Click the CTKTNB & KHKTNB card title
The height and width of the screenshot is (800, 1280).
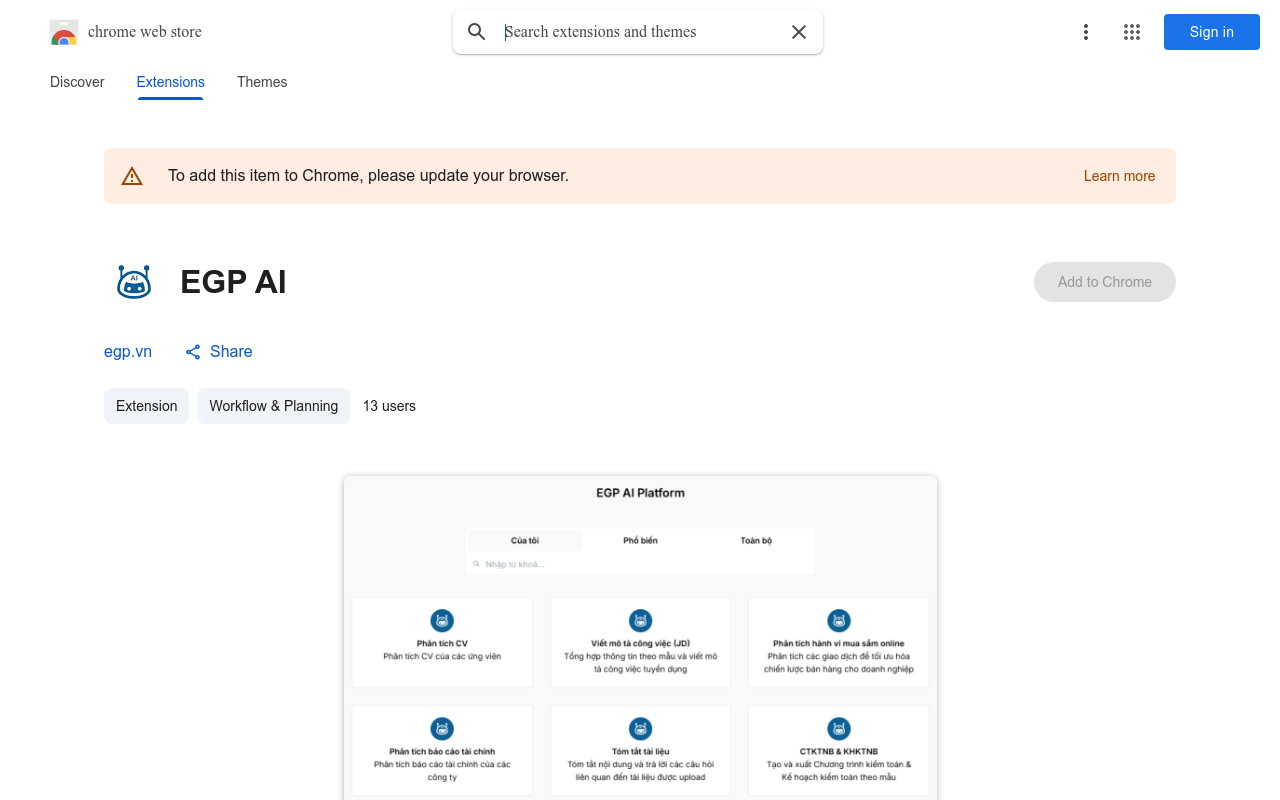839,752
